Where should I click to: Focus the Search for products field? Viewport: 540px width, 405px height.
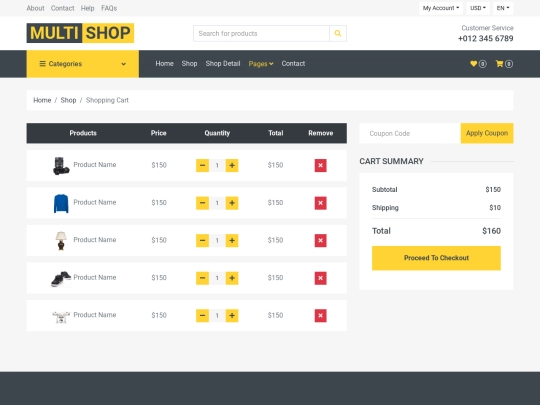pyautogui.click(x=261, y=33)
